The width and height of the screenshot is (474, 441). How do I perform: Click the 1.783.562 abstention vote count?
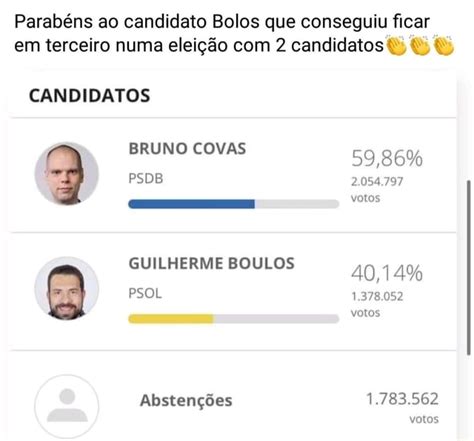coord(402,399)
